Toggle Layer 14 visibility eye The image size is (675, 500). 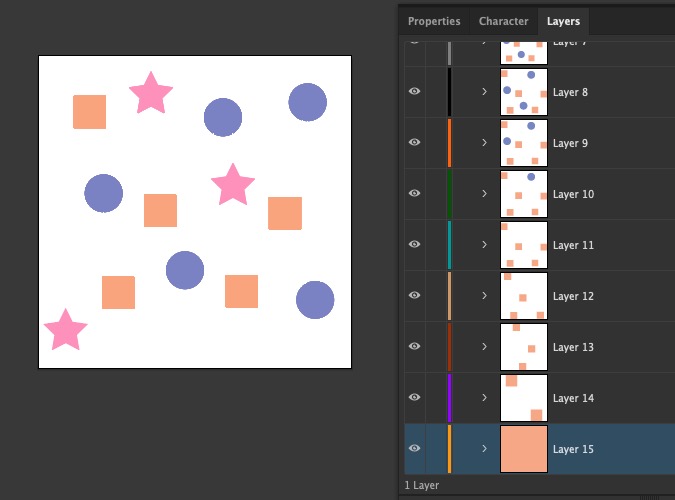point(414,397)
